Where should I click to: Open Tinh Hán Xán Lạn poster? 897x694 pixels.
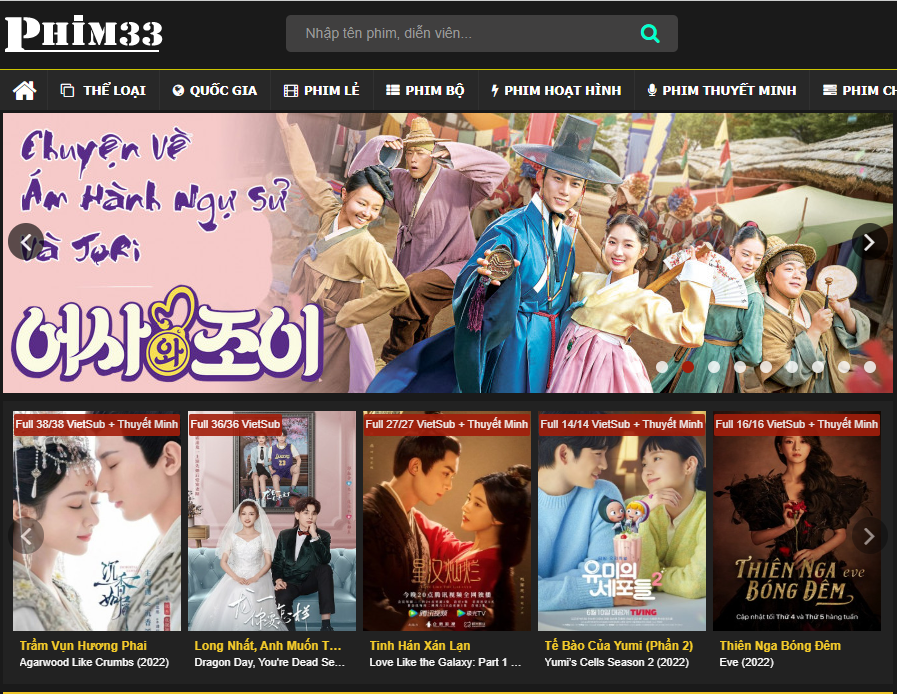pyautogui.click(x=447, y=521)
